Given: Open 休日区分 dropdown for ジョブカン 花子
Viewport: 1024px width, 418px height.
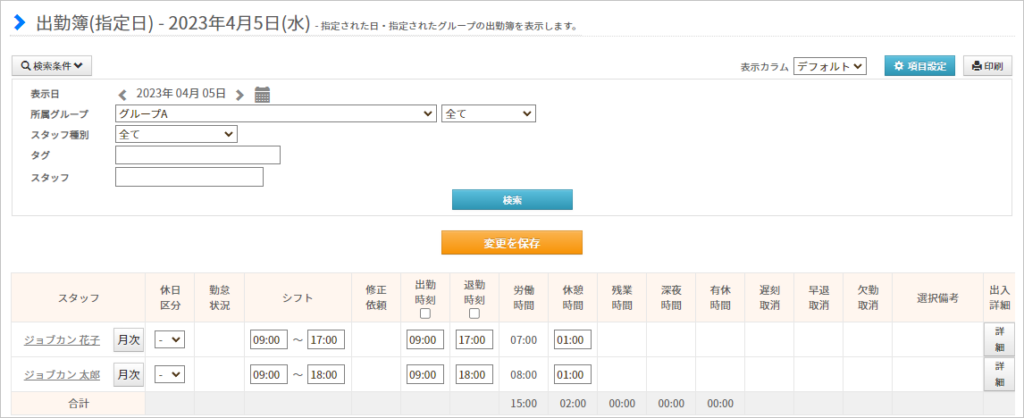Looking at the screenshot, I should pos(170,340).
